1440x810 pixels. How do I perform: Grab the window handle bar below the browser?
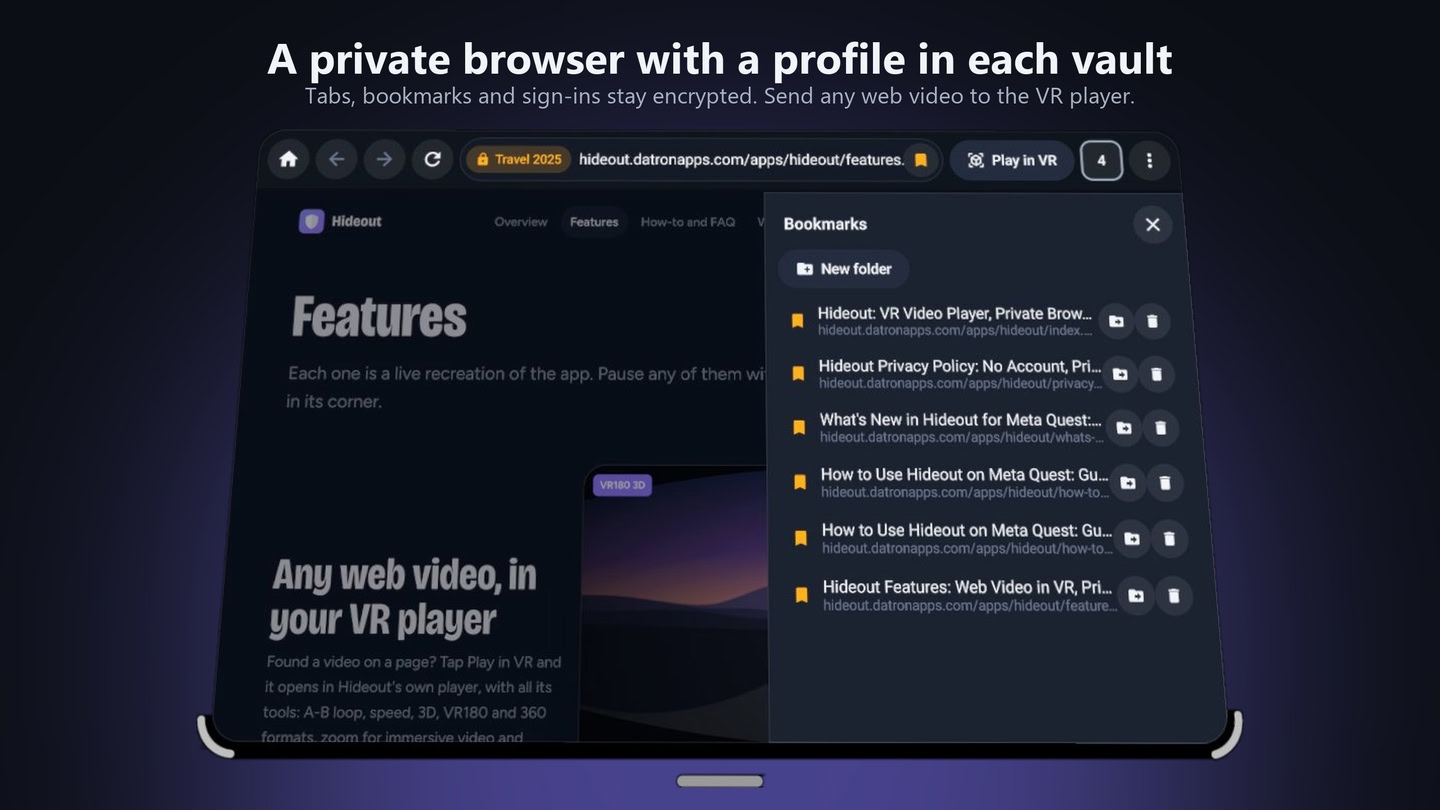[720, 781]
